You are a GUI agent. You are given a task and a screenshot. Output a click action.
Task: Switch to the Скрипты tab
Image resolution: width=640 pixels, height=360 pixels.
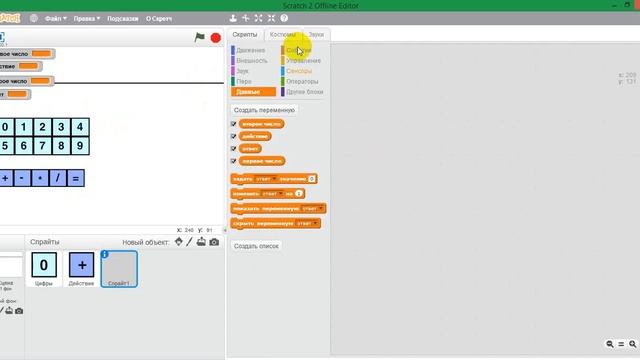(245, 35)
